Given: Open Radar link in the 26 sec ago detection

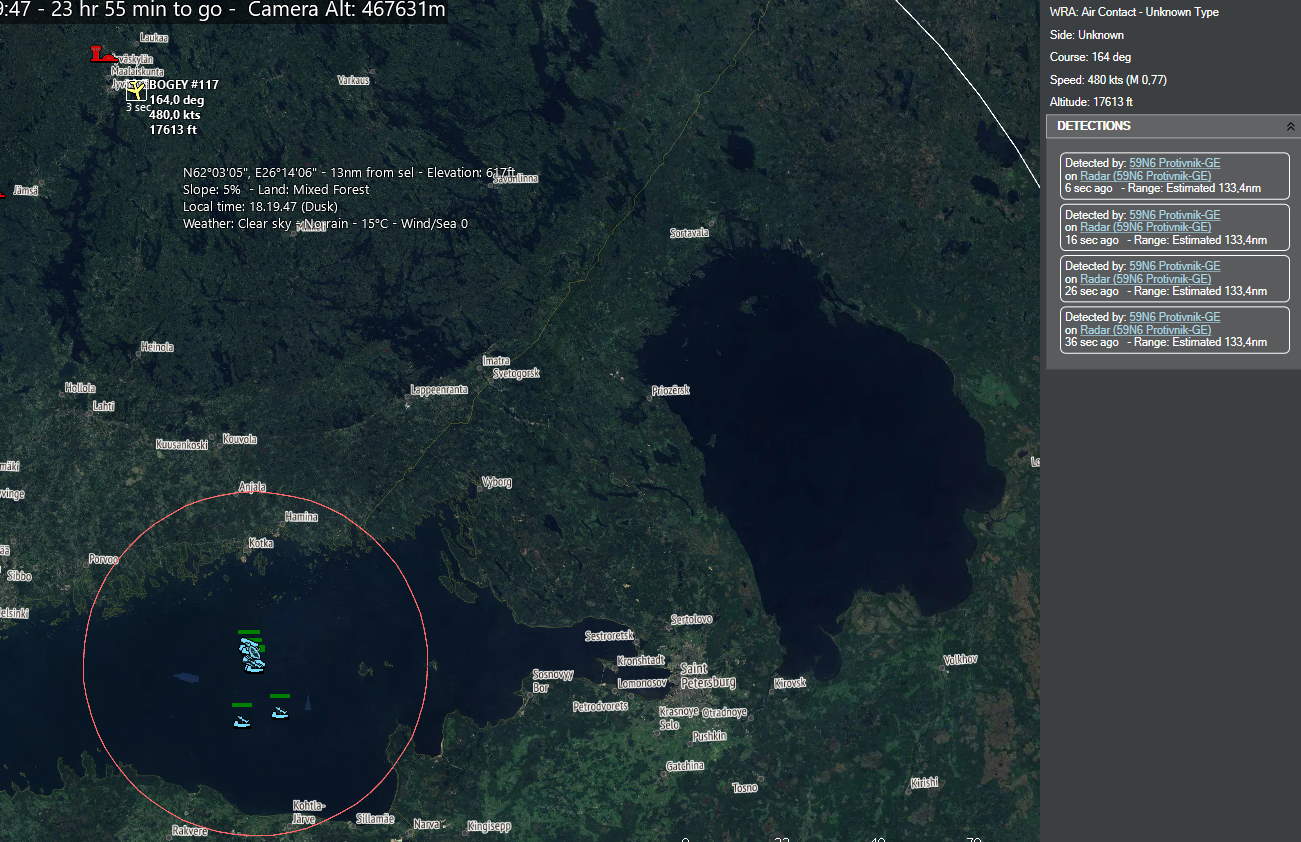Looking at the screenshot, I should (x=1145, y=279).
